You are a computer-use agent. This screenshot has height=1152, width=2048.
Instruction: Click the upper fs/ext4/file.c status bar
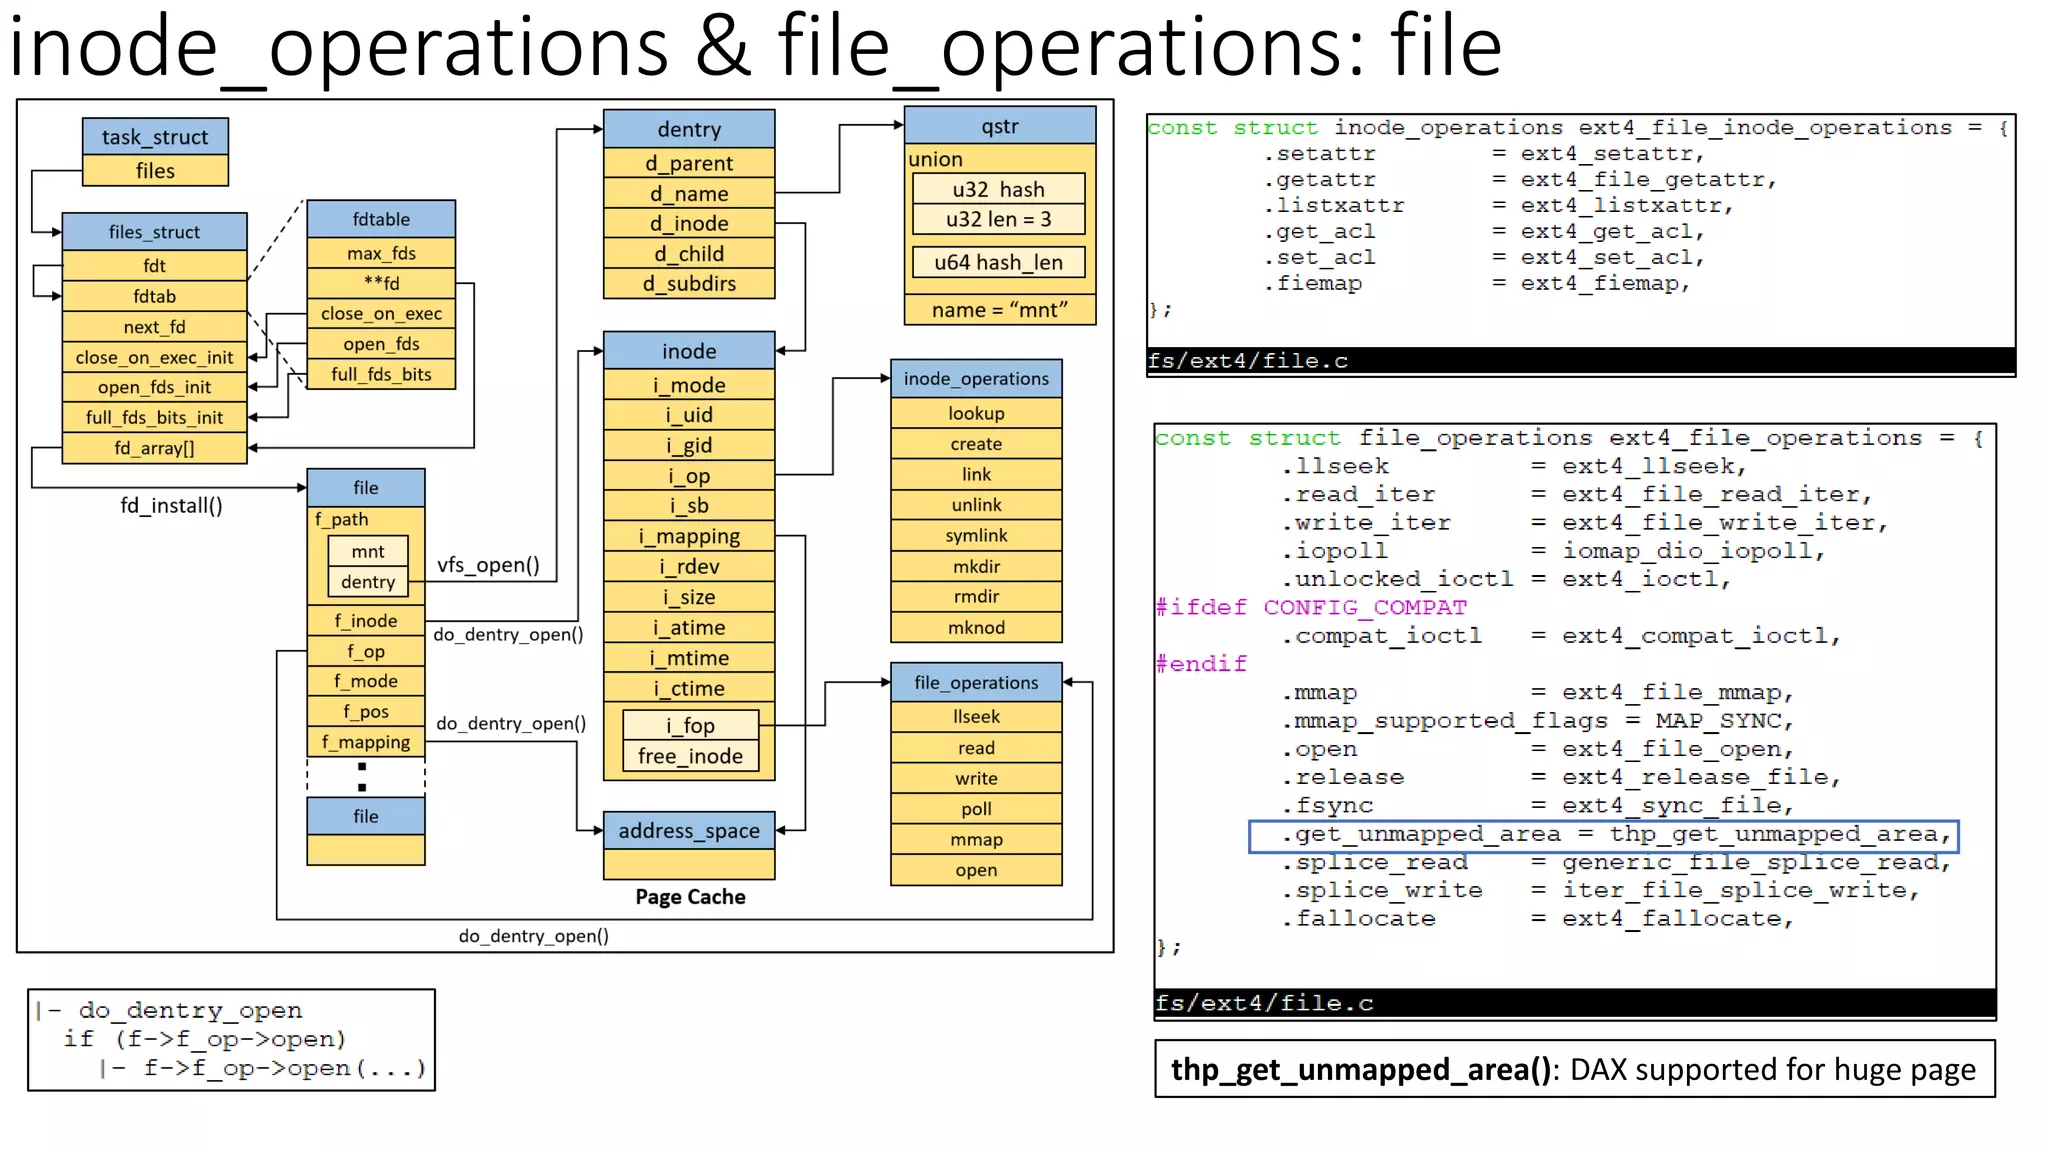coord(1580,361)
